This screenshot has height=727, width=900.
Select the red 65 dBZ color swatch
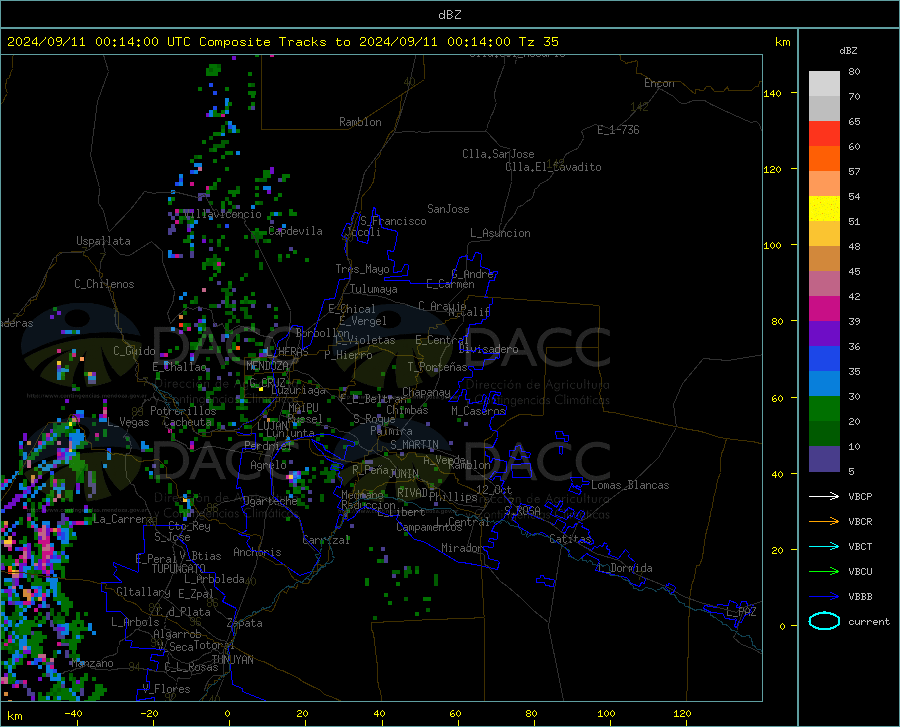pyautogui.click(x=824, y=134)
